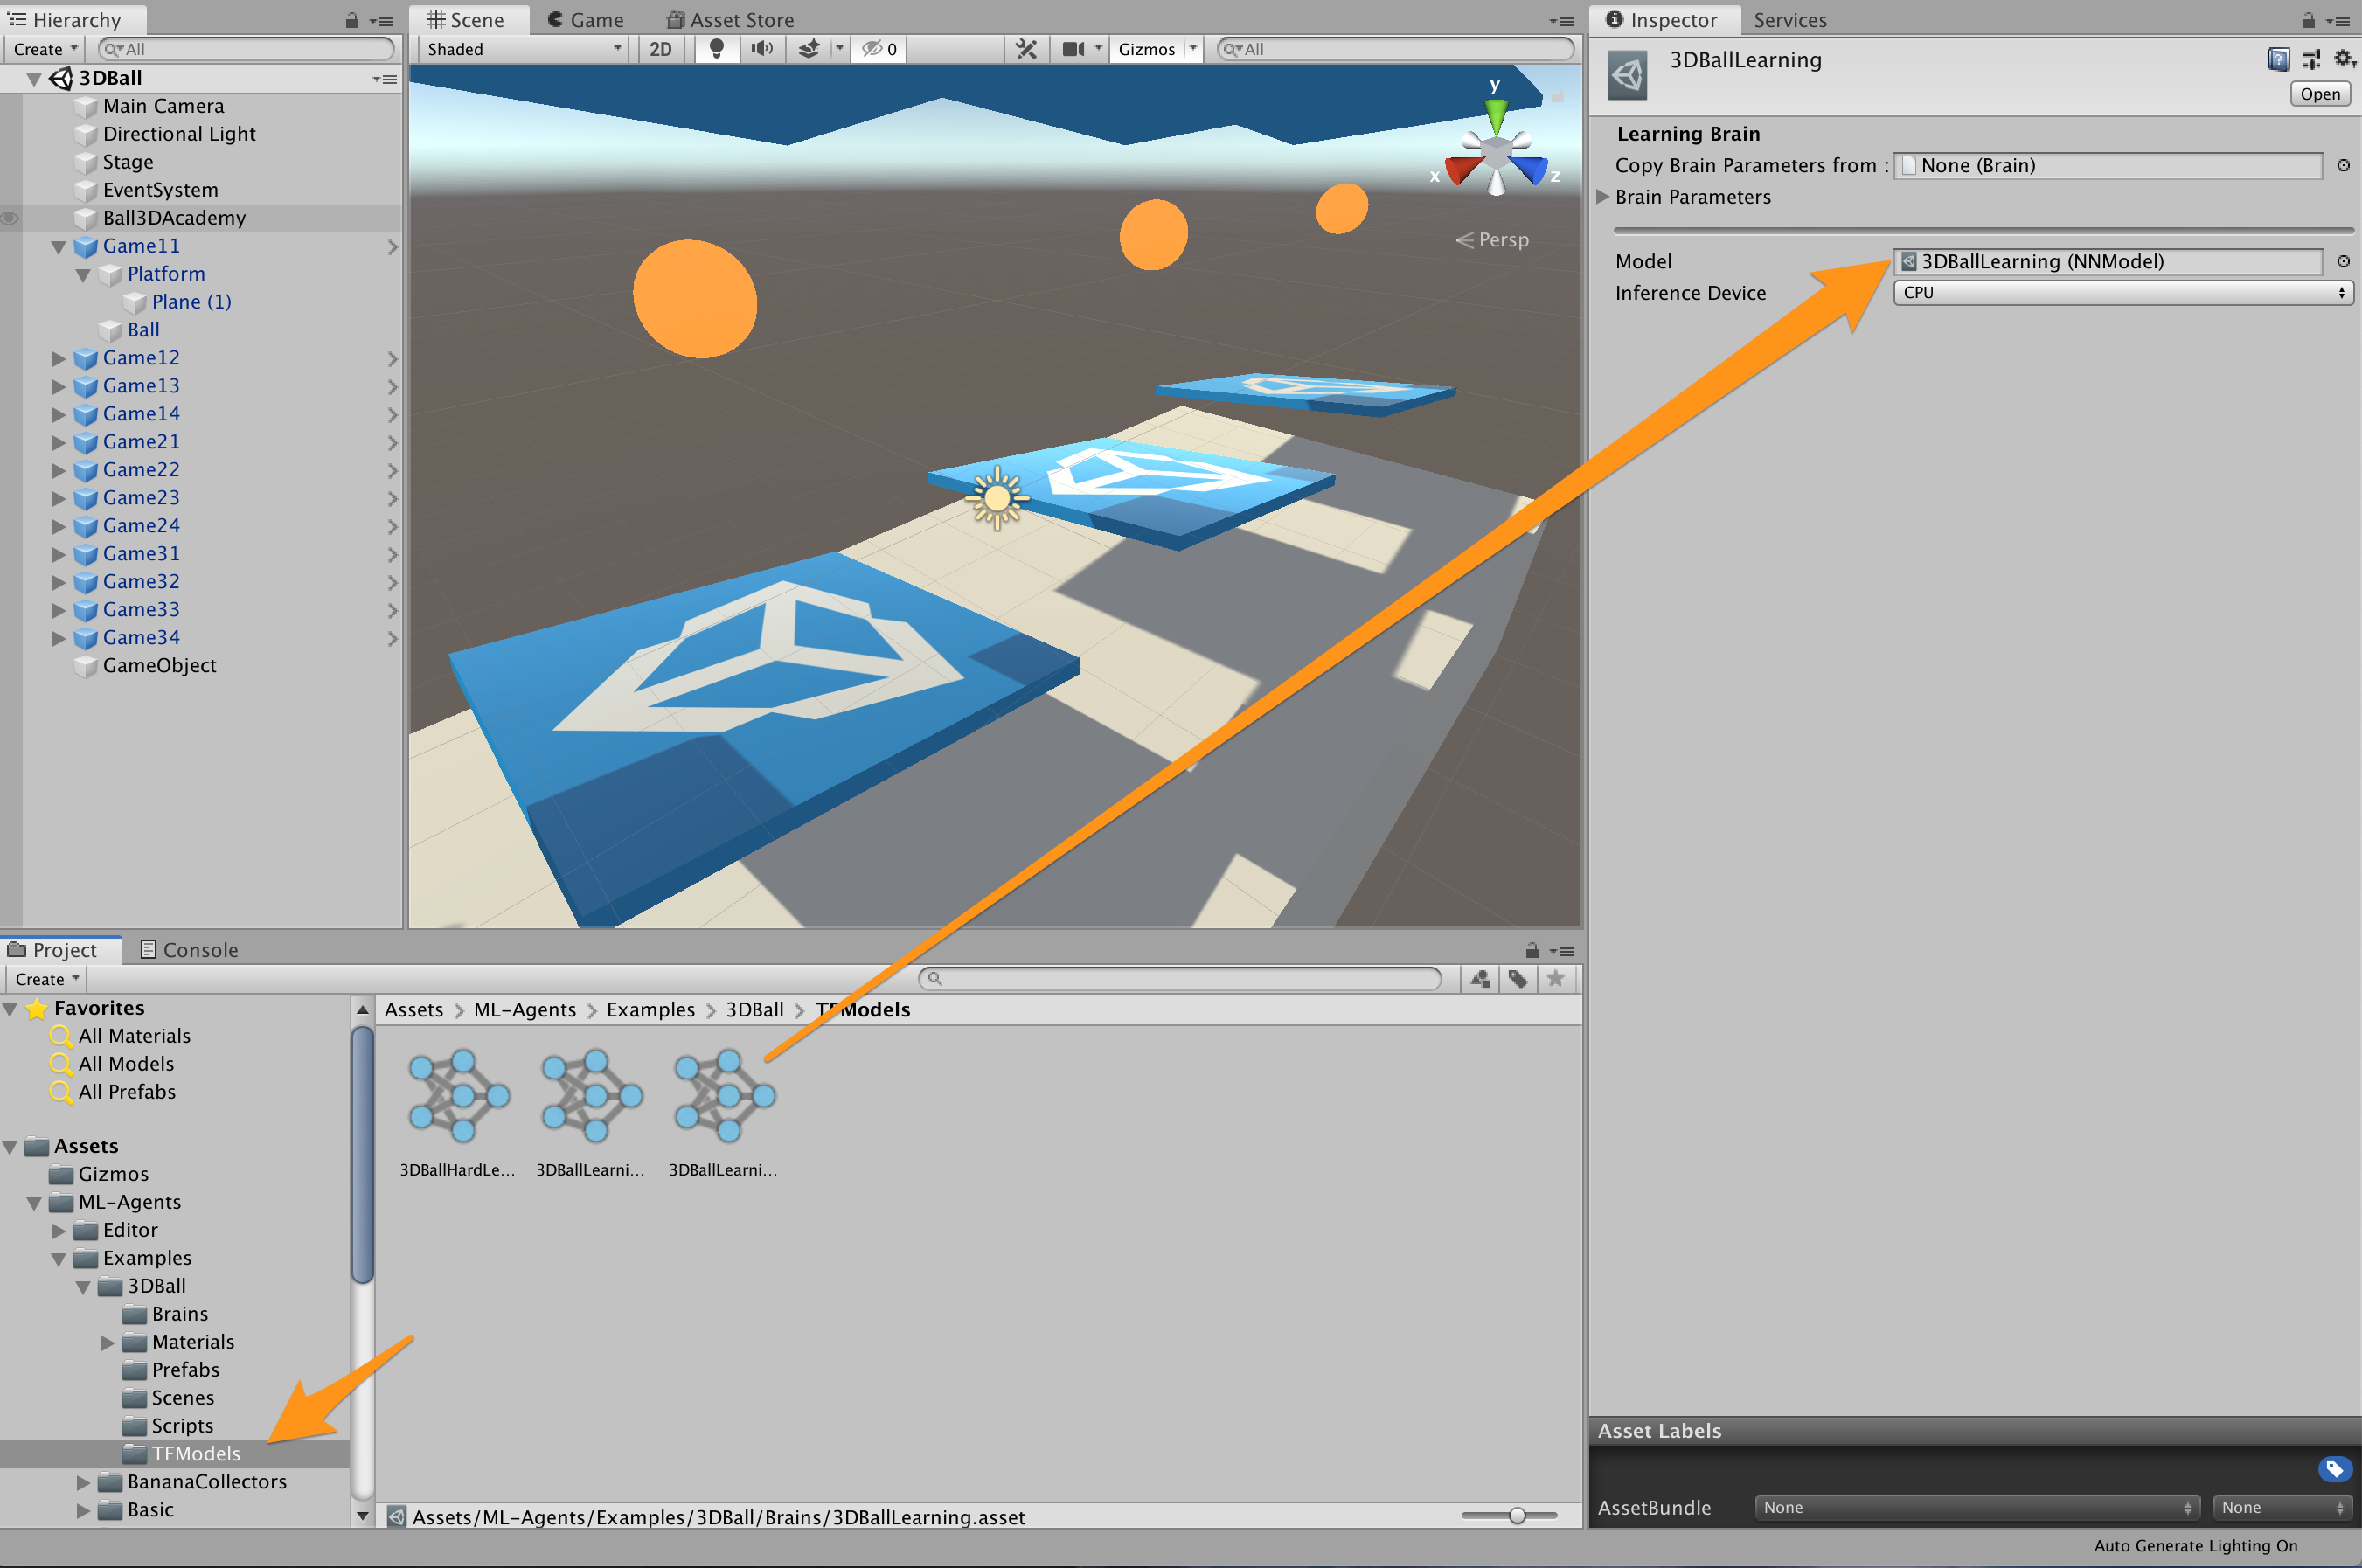Click the scene tools wrench icon
The width and height of the screenshot is (2362, 1568).
(1026, 48)
